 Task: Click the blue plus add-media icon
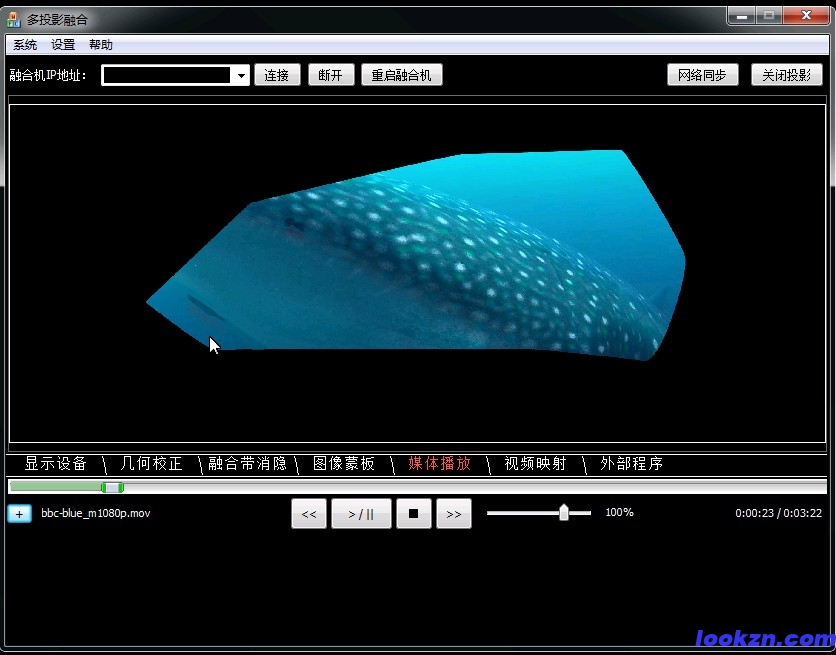tap(19, 513)
